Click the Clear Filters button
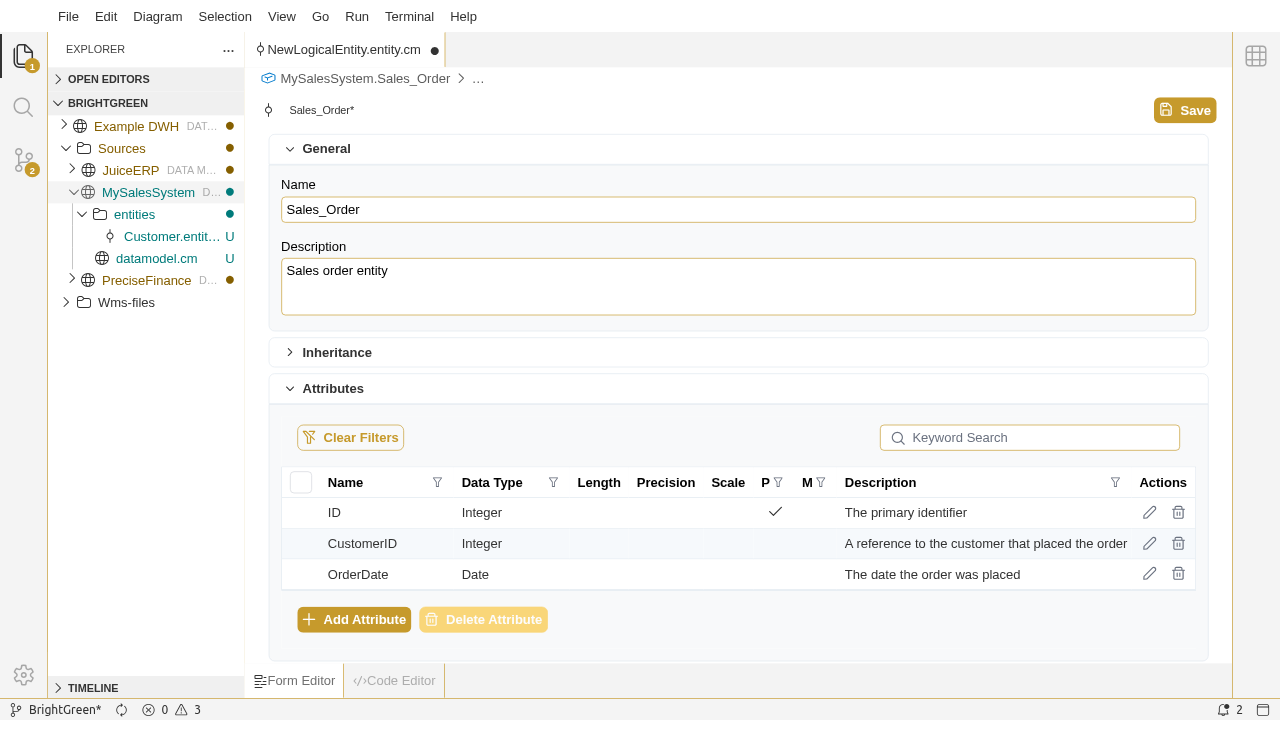Image resolution: width=1280 pixels, height=750 pixels. (x=350, y=438)
